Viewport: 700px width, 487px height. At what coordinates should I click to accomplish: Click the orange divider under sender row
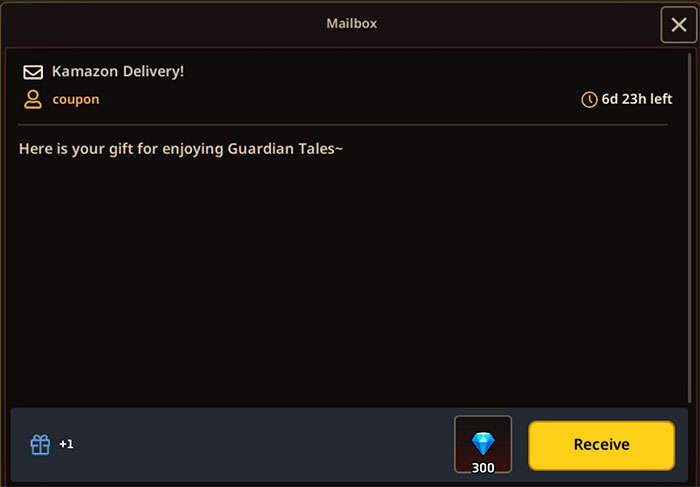tap(342, 125)
